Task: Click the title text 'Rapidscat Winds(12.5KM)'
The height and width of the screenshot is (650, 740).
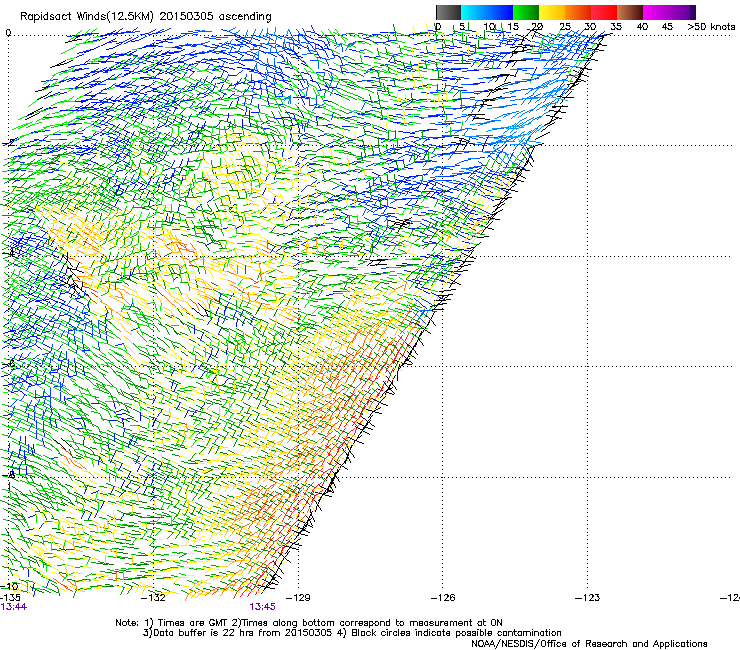Action: click(x=87, y=17)
